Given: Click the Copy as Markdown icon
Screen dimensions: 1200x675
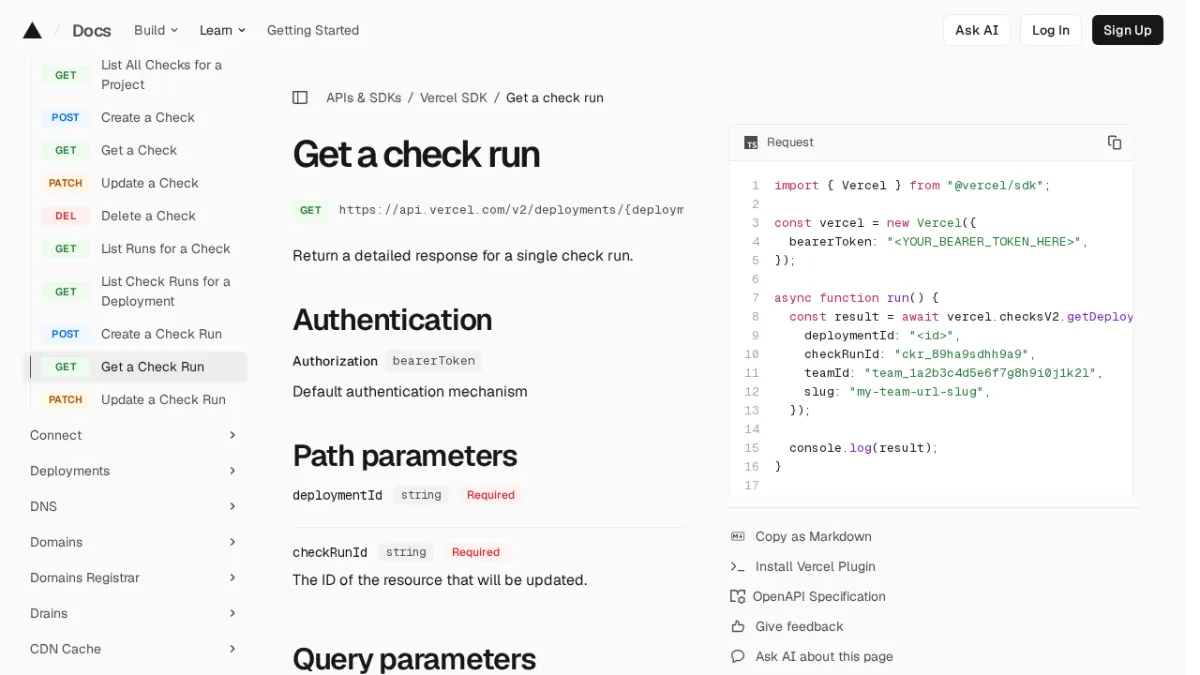Looking at the screenshot, I should [x=738, y=537].
